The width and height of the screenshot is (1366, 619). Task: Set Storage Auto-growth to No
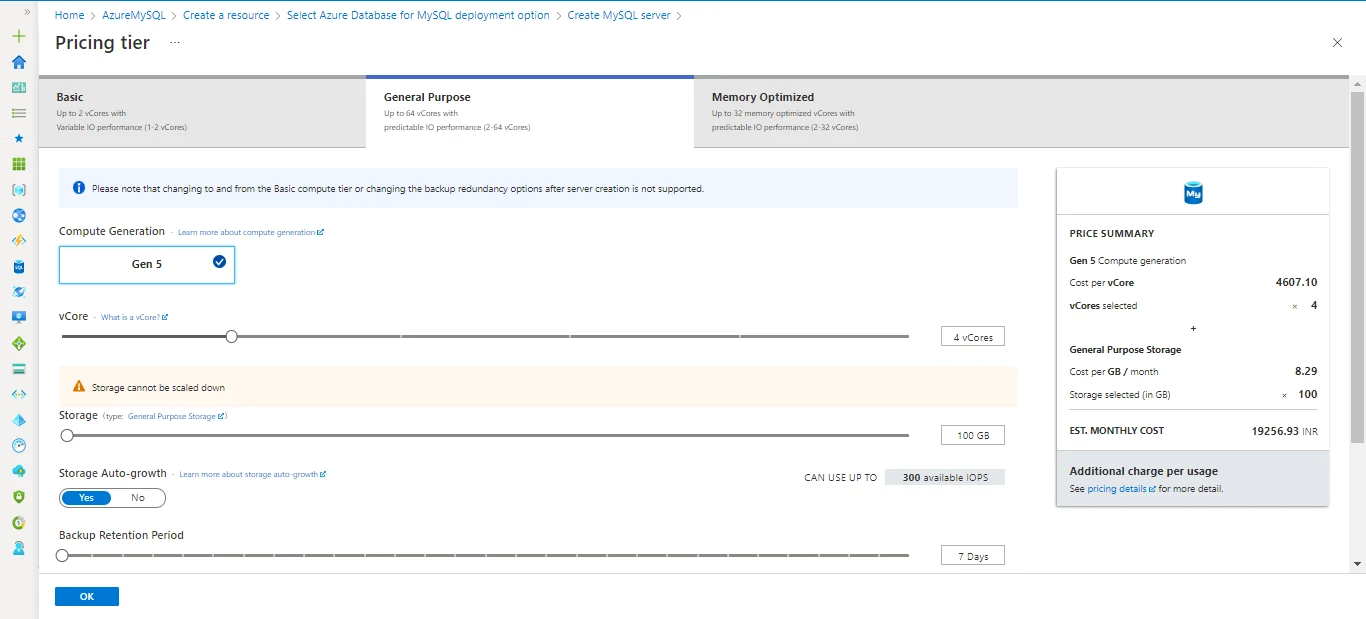138,497
